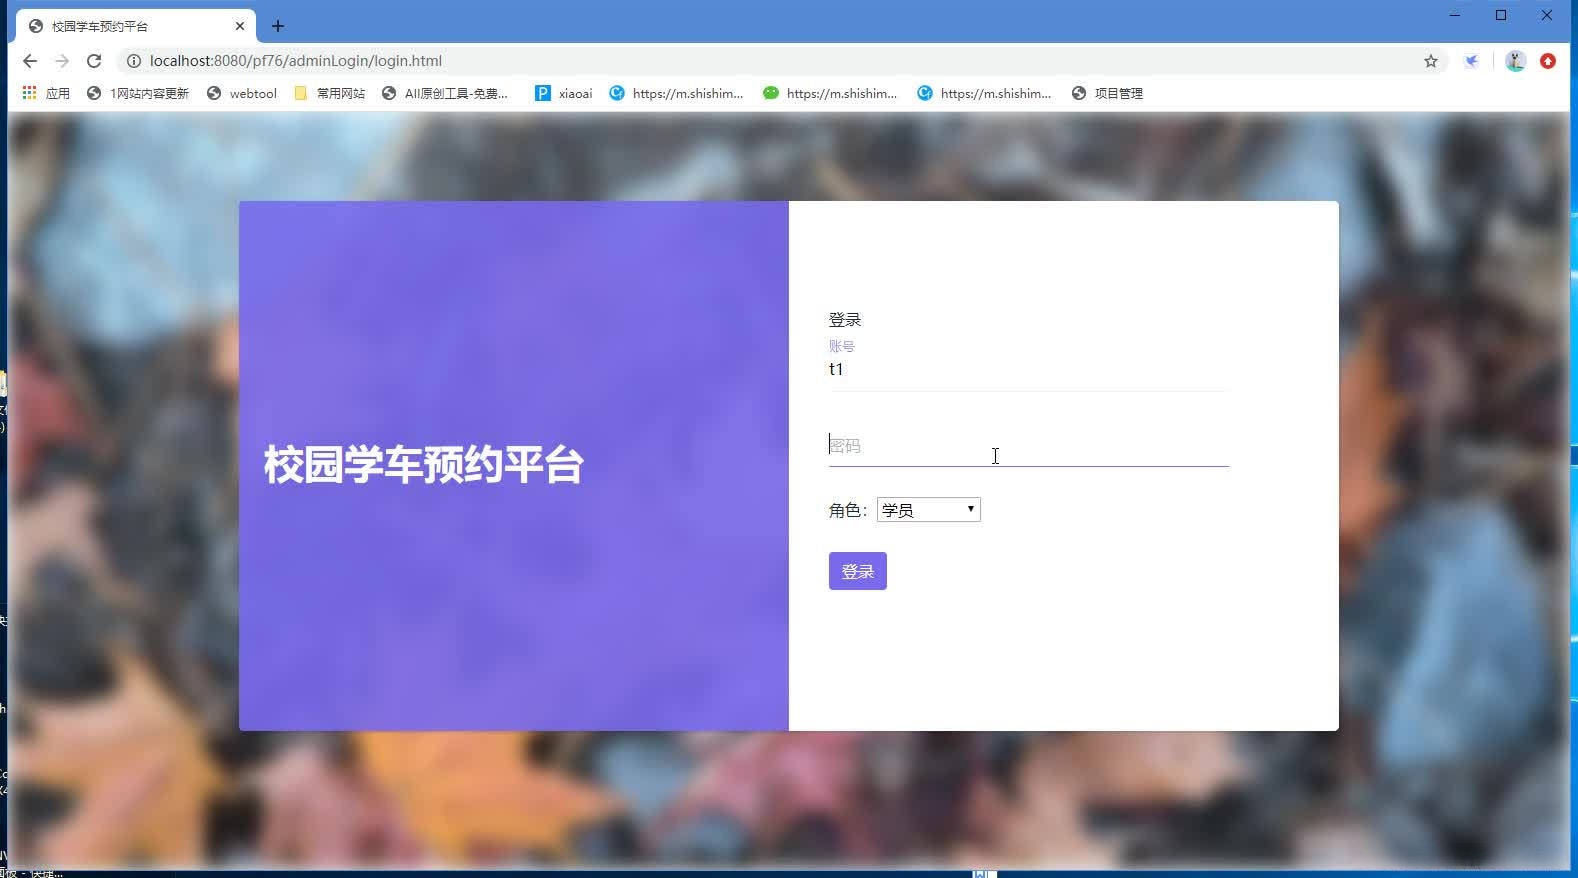This screenshot has width=1578, height=878.
Task: Open the AI原创工具 bookmark
Action: click(x=445, y=93)
